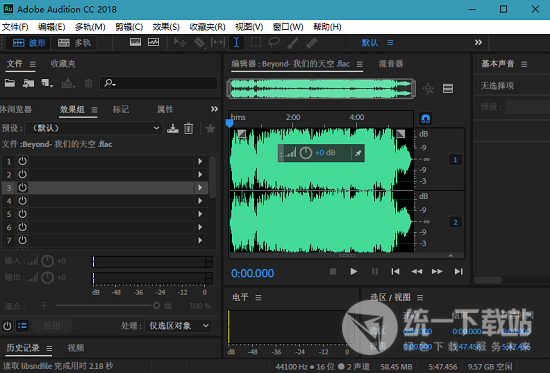Viewport: 550px width, 373px height.
Task: Toggle power for effect slot 3
Action: click(22, 187)
